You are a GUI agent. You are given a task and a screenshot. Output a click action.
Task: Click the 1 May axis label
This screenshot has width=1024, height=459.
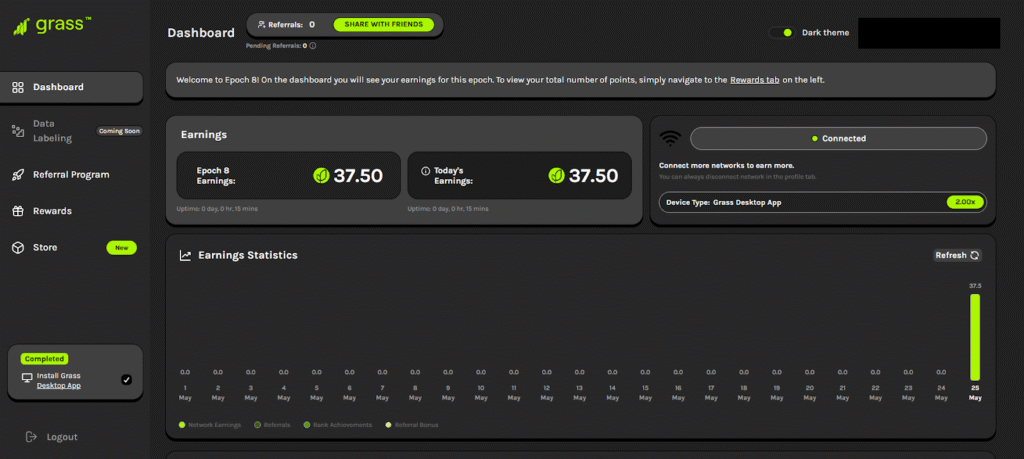[x=185, y=394]
